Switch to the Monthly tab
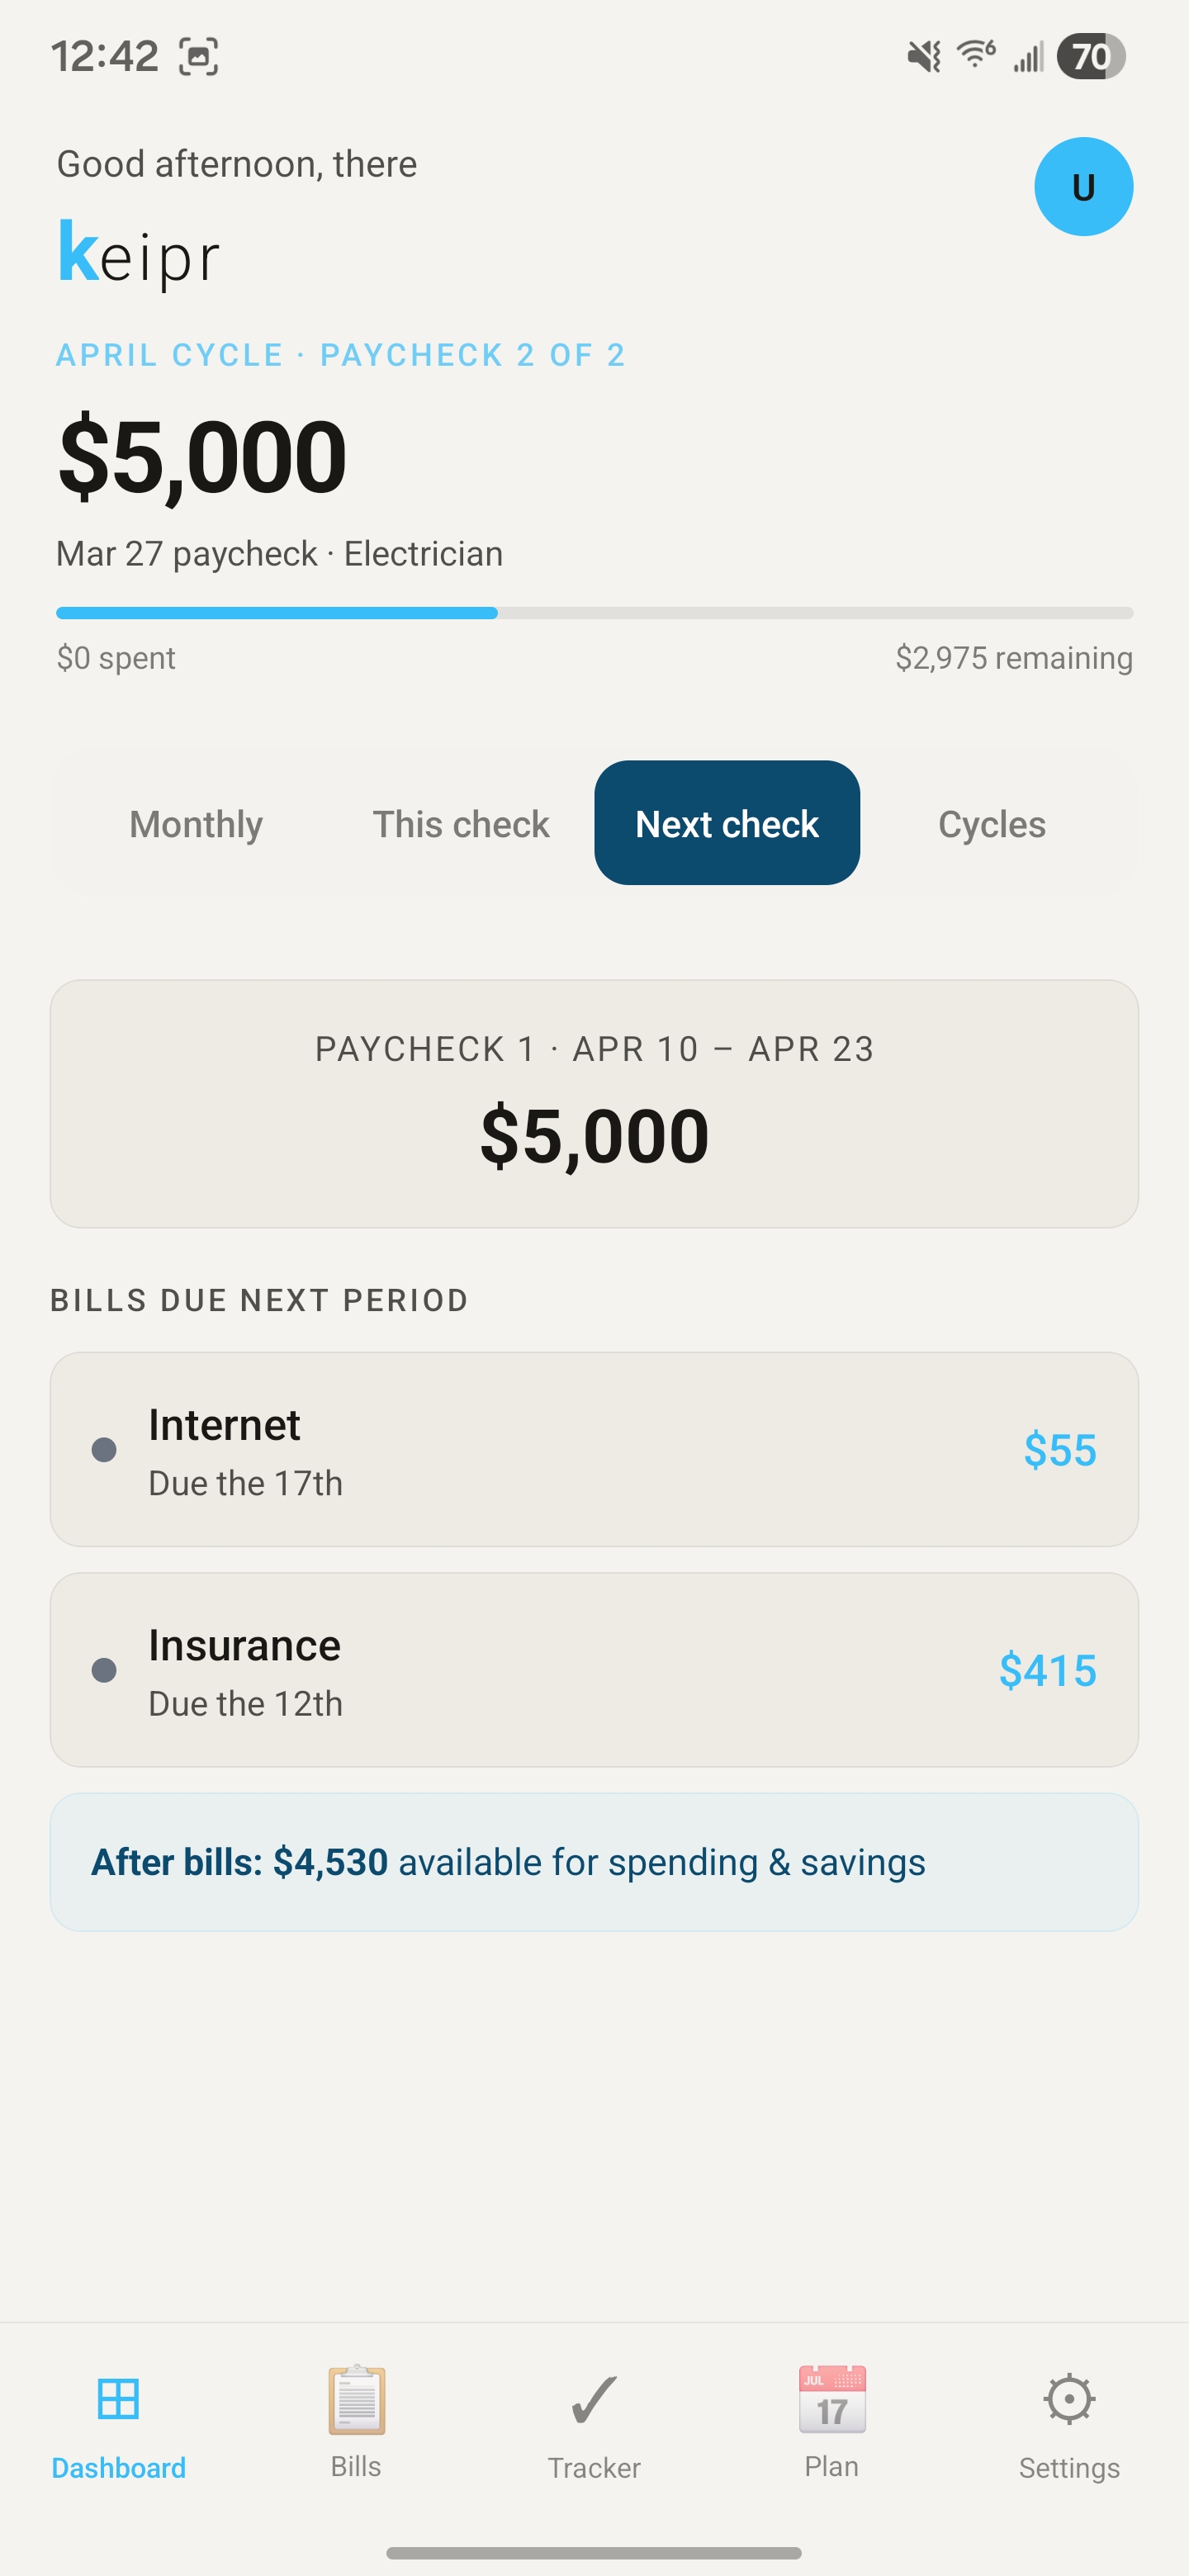Screen dimensions: 1189x2576 (196, 824)
